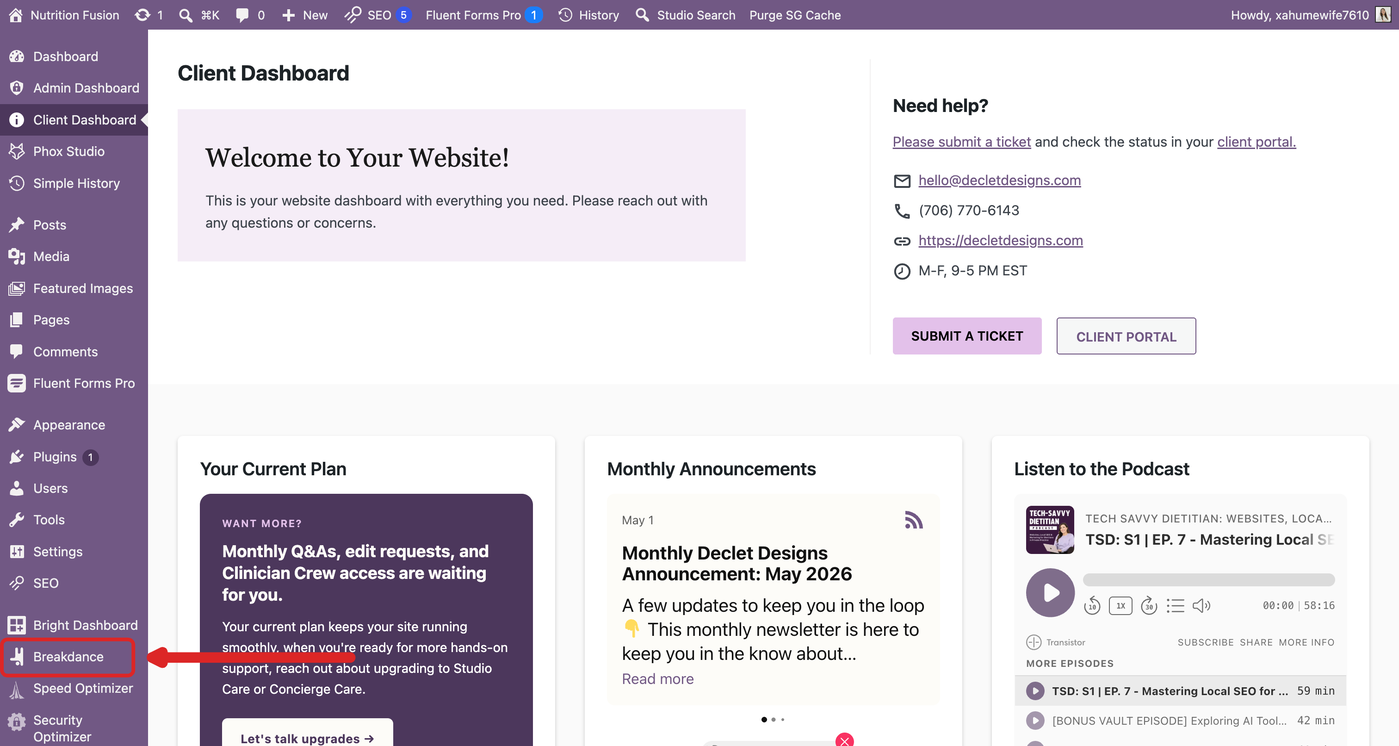The width and height of the screenshot is (1399, 746).
Task: Play the podcast with the large play button
Action: (x=1050, y=593)
